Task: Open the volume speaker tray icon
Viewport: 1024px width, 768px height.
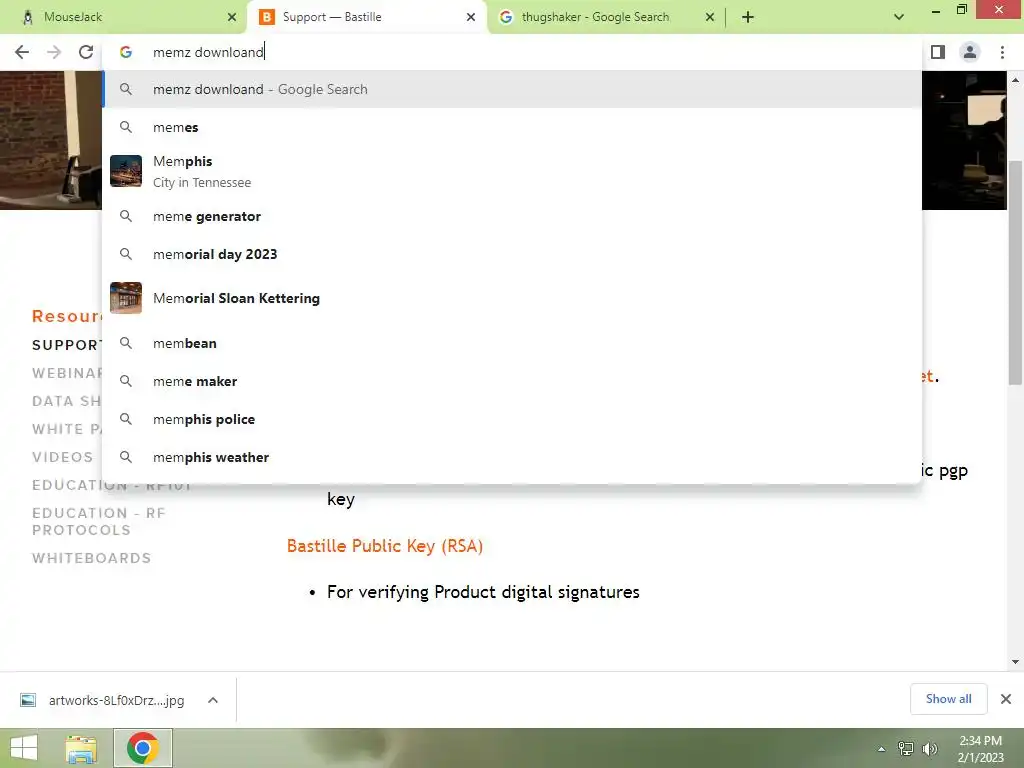Action: 929,749
